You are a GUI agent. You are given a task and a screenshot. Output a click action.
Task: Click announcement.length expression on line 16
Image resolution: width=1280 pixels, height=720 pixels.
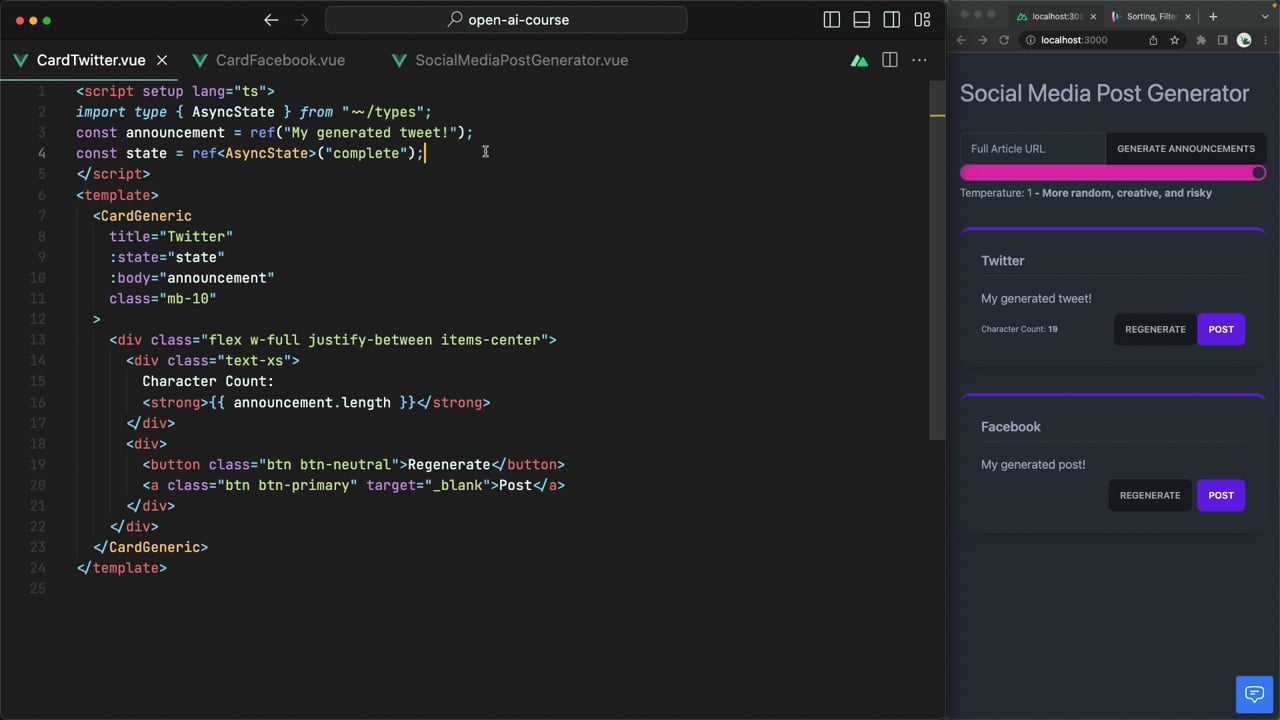point(312,402)
